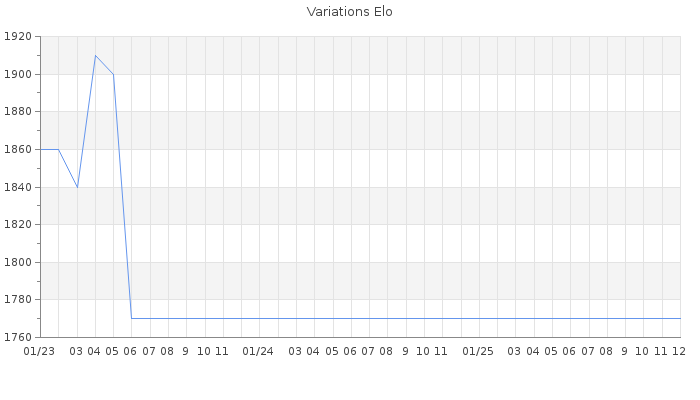The height and width of the screenshot is (400, 700).
Task: Click the 1760 y-axis label
Action: (x=18, y=337)
